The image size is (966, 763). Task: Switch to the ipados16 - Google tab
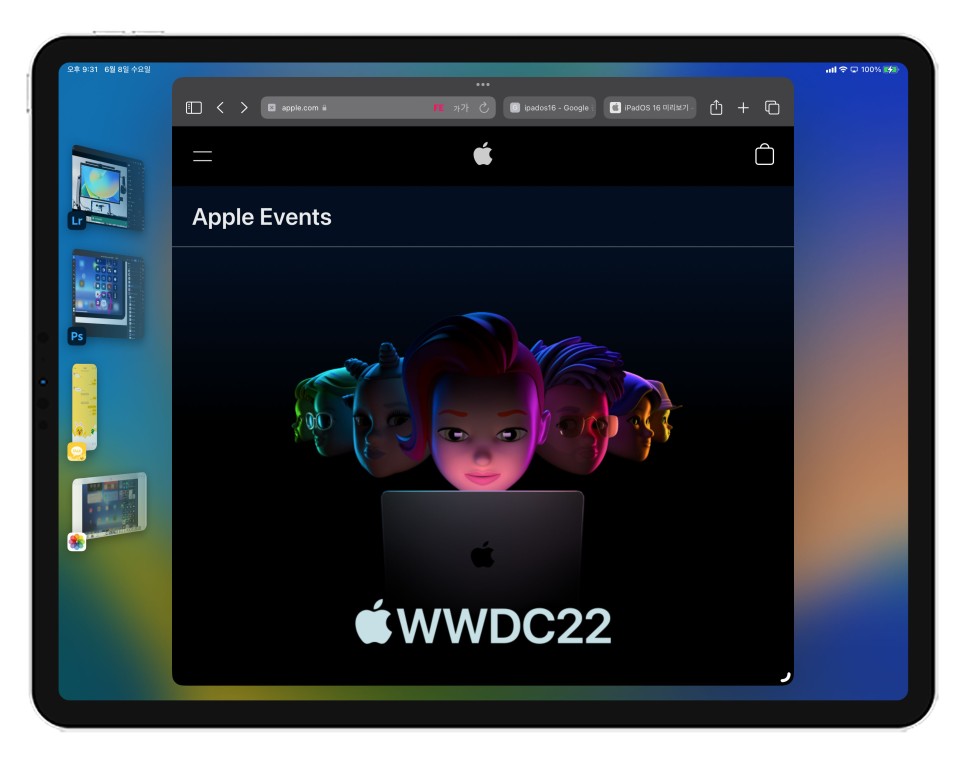[550, 108]
